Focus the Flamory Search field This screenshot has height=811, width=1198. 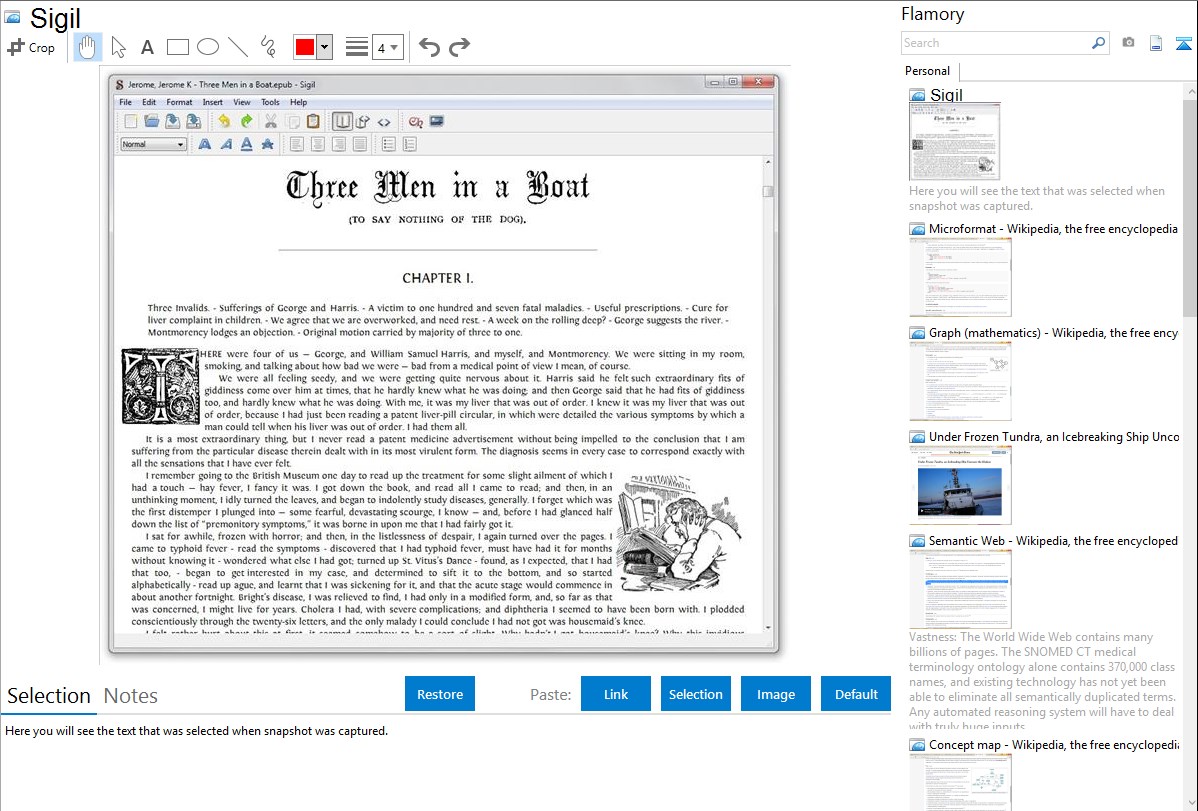tap(996, 43)
